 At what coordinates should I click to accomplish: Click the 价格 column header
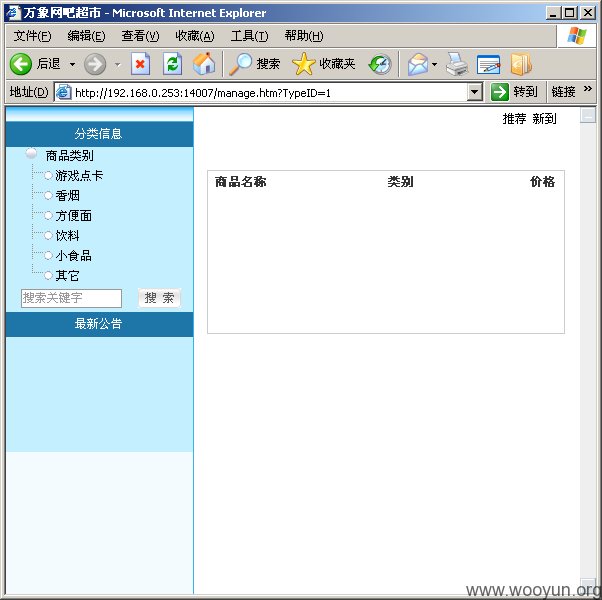click(542, 182)
